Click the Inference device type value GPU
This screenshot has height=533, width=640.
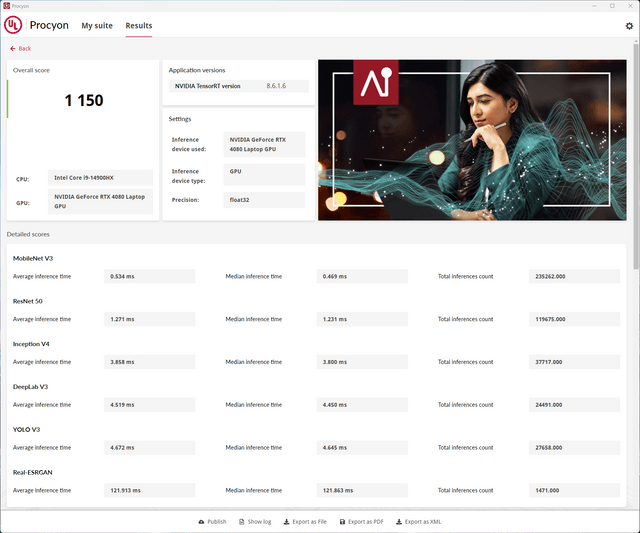(264, 175)
